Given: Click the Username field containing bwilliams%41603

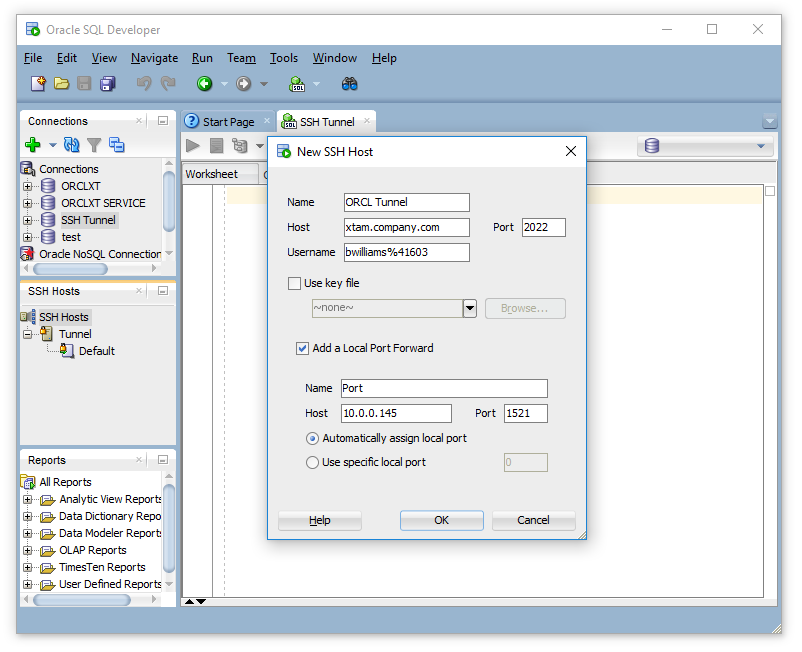Looking at the screenshot, I should 406,252.
